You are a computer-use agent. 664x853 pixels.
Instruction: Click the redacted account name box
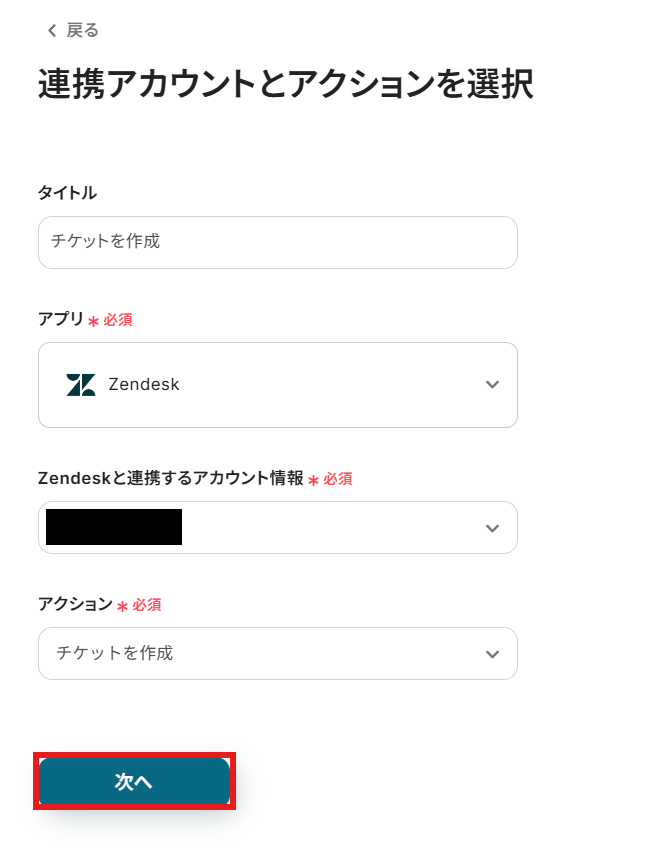click(x=114, y=527)
